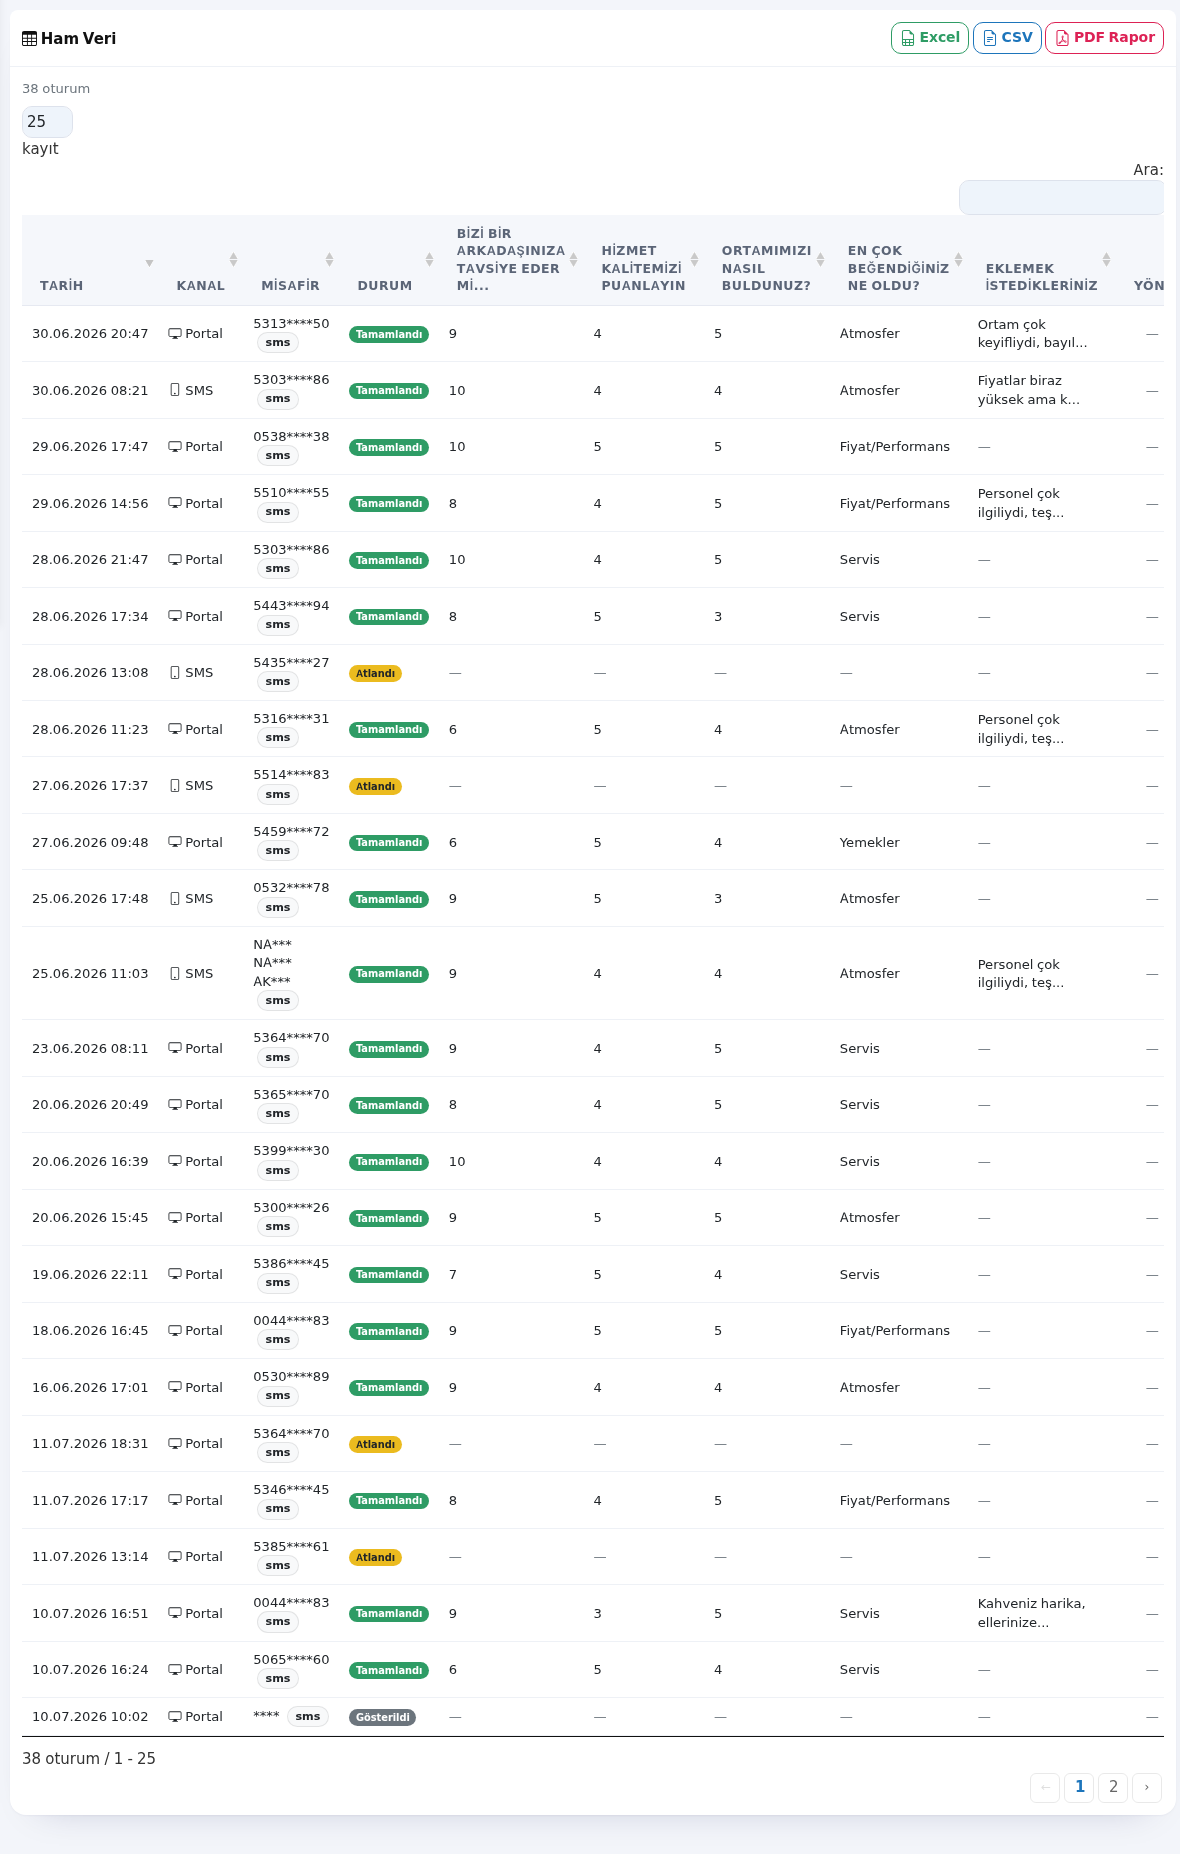The width and height of the screenshot is (1180, 1854).
Task: Select the date 19.06.2026 22:11
Action: (x=90, y=1275)
